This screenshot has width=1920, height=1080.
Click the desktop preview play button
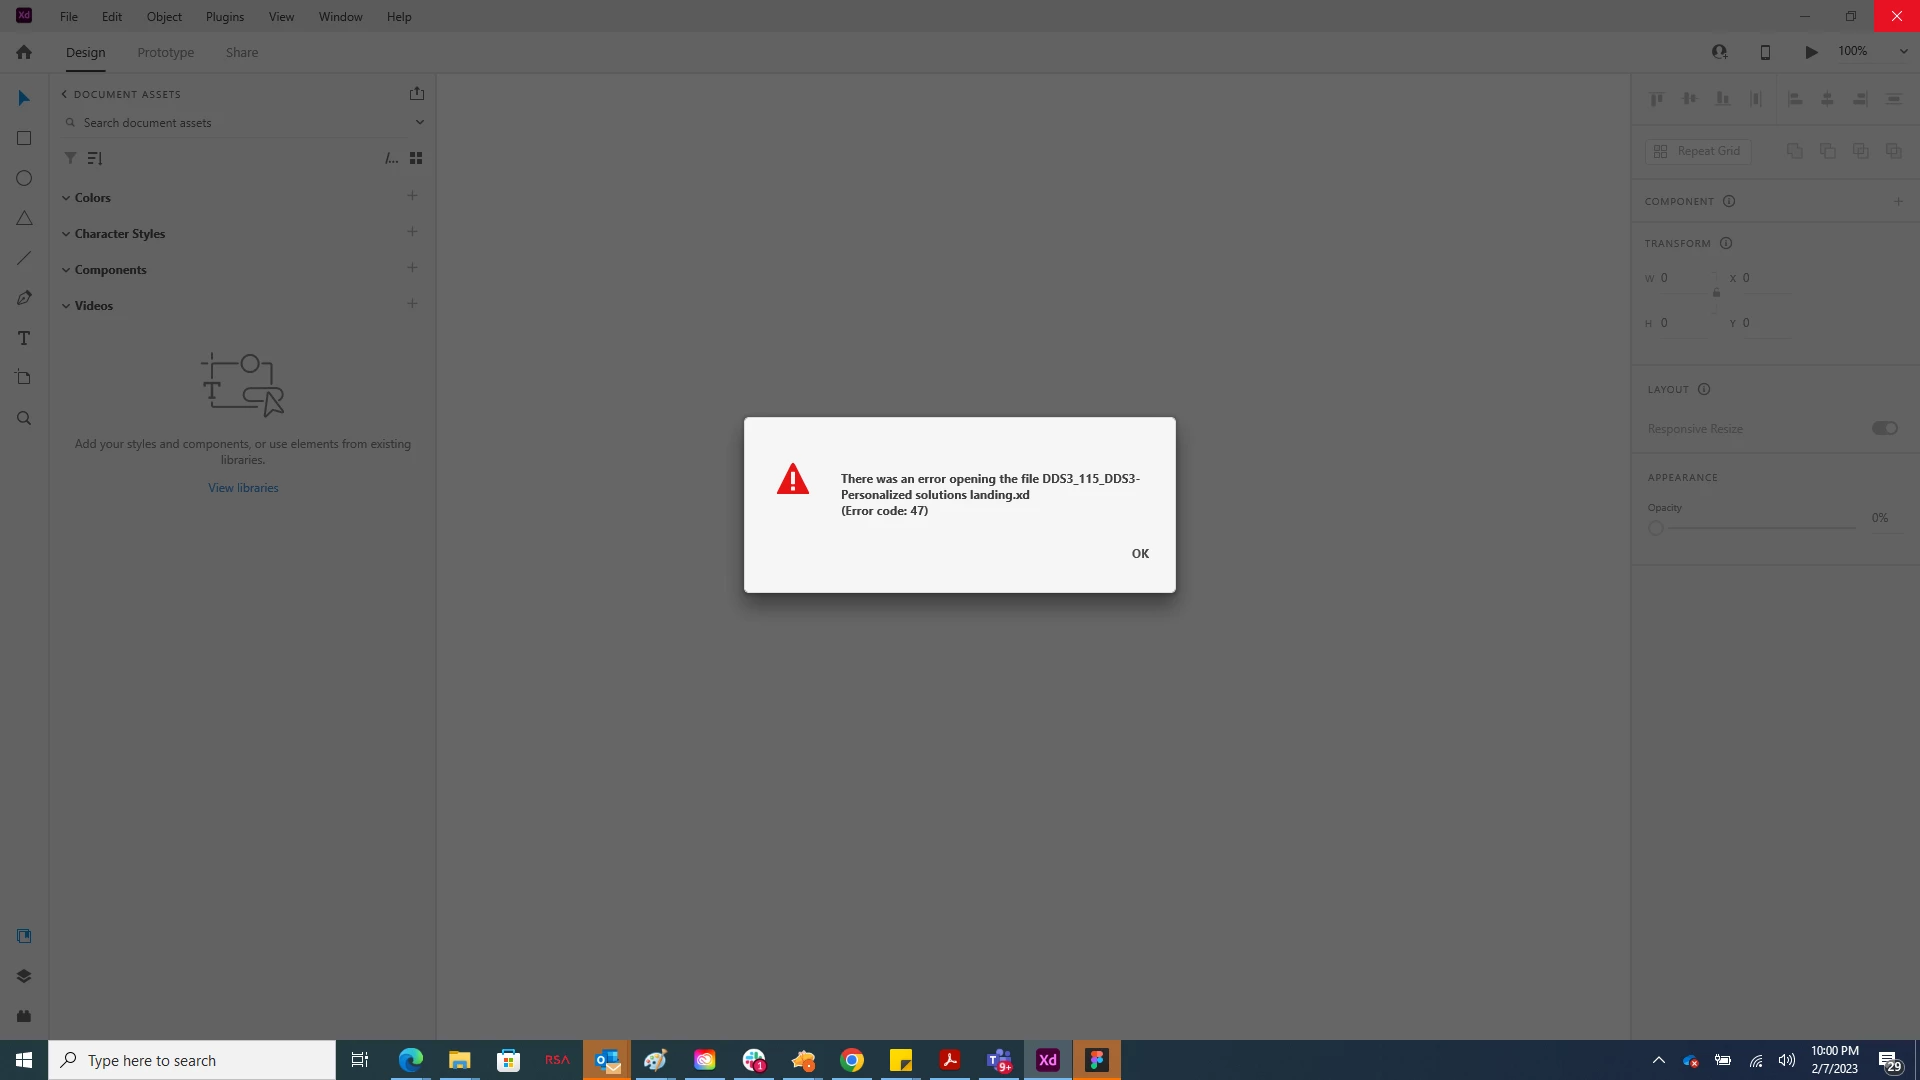(x=1811, y=52)
